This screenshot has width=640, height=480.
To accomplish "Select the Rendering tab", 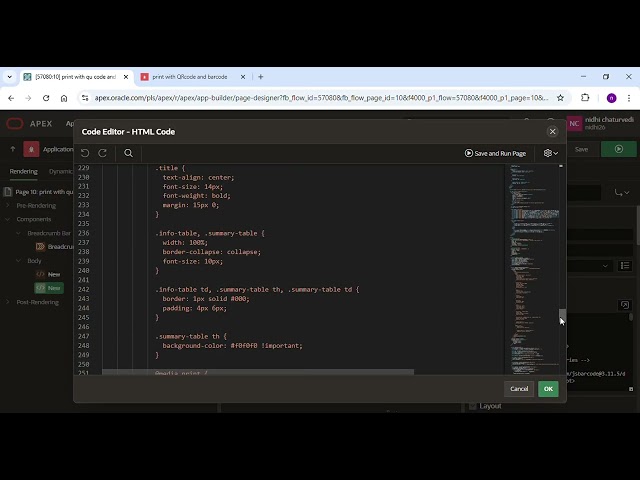I will 23,171.
